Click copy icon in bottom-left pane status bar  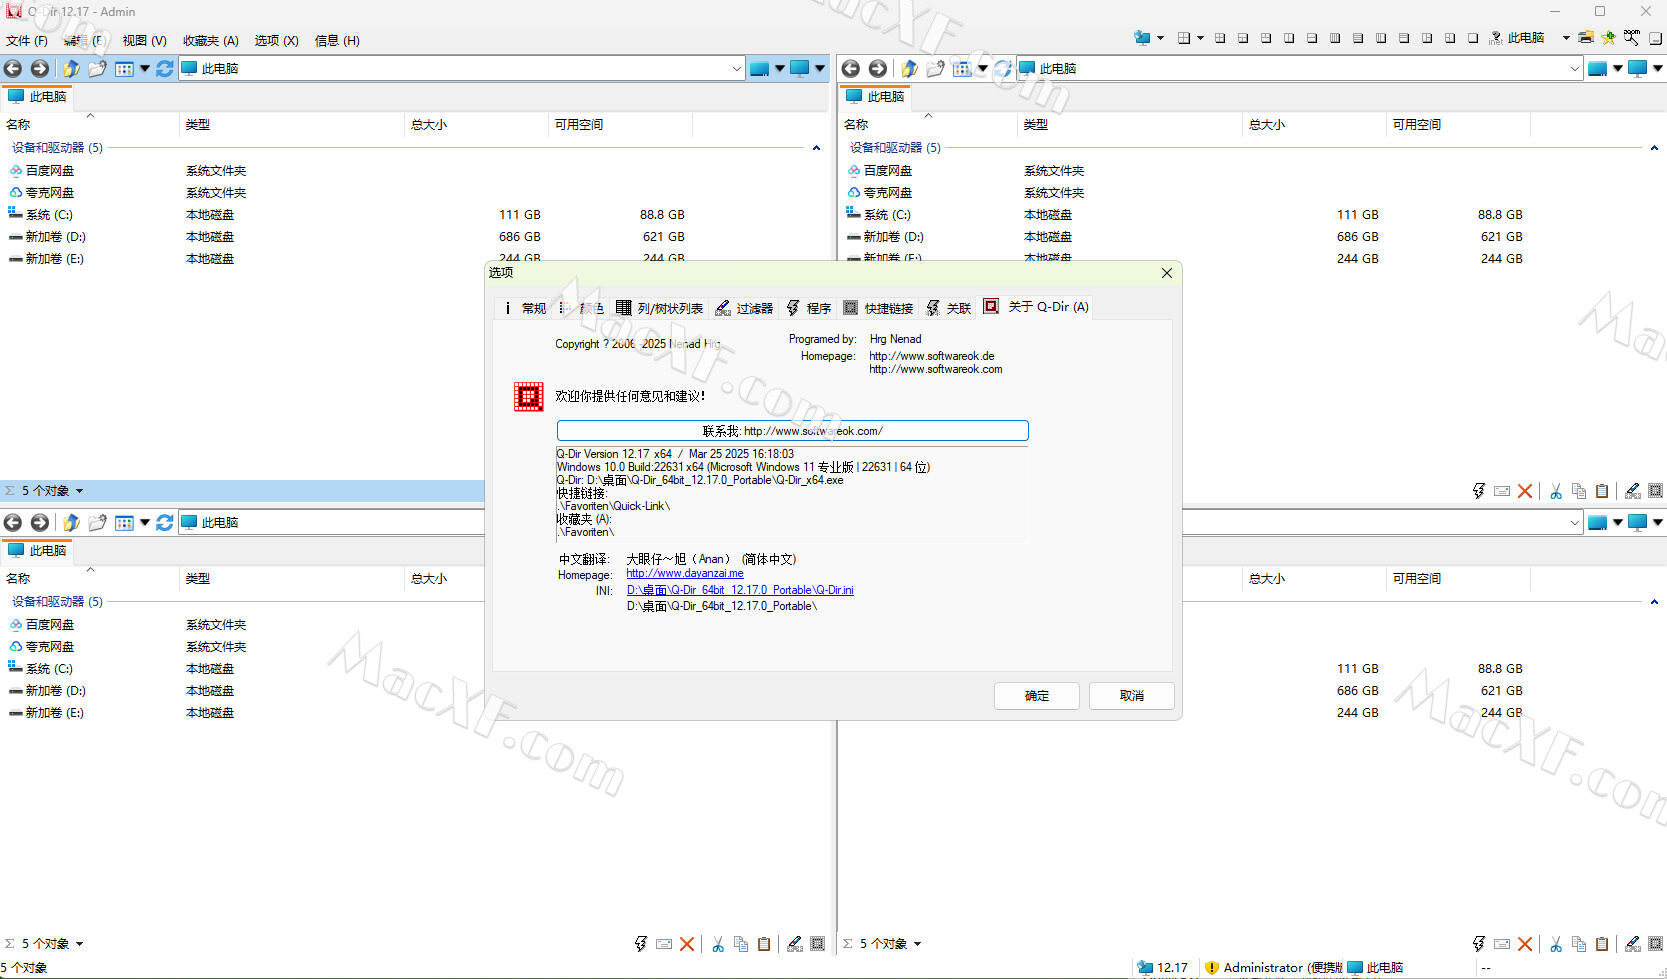[741, 944]
